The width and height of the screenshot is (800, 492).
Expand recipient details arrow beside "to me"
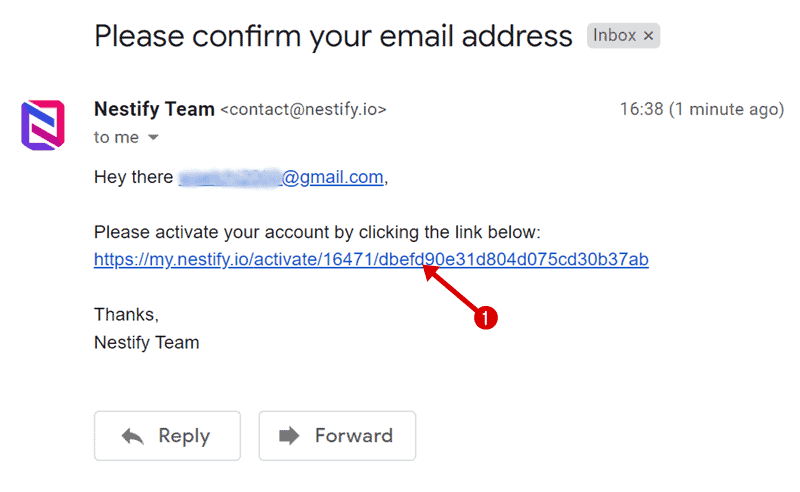pyautogui.click(x=153, y=137)
